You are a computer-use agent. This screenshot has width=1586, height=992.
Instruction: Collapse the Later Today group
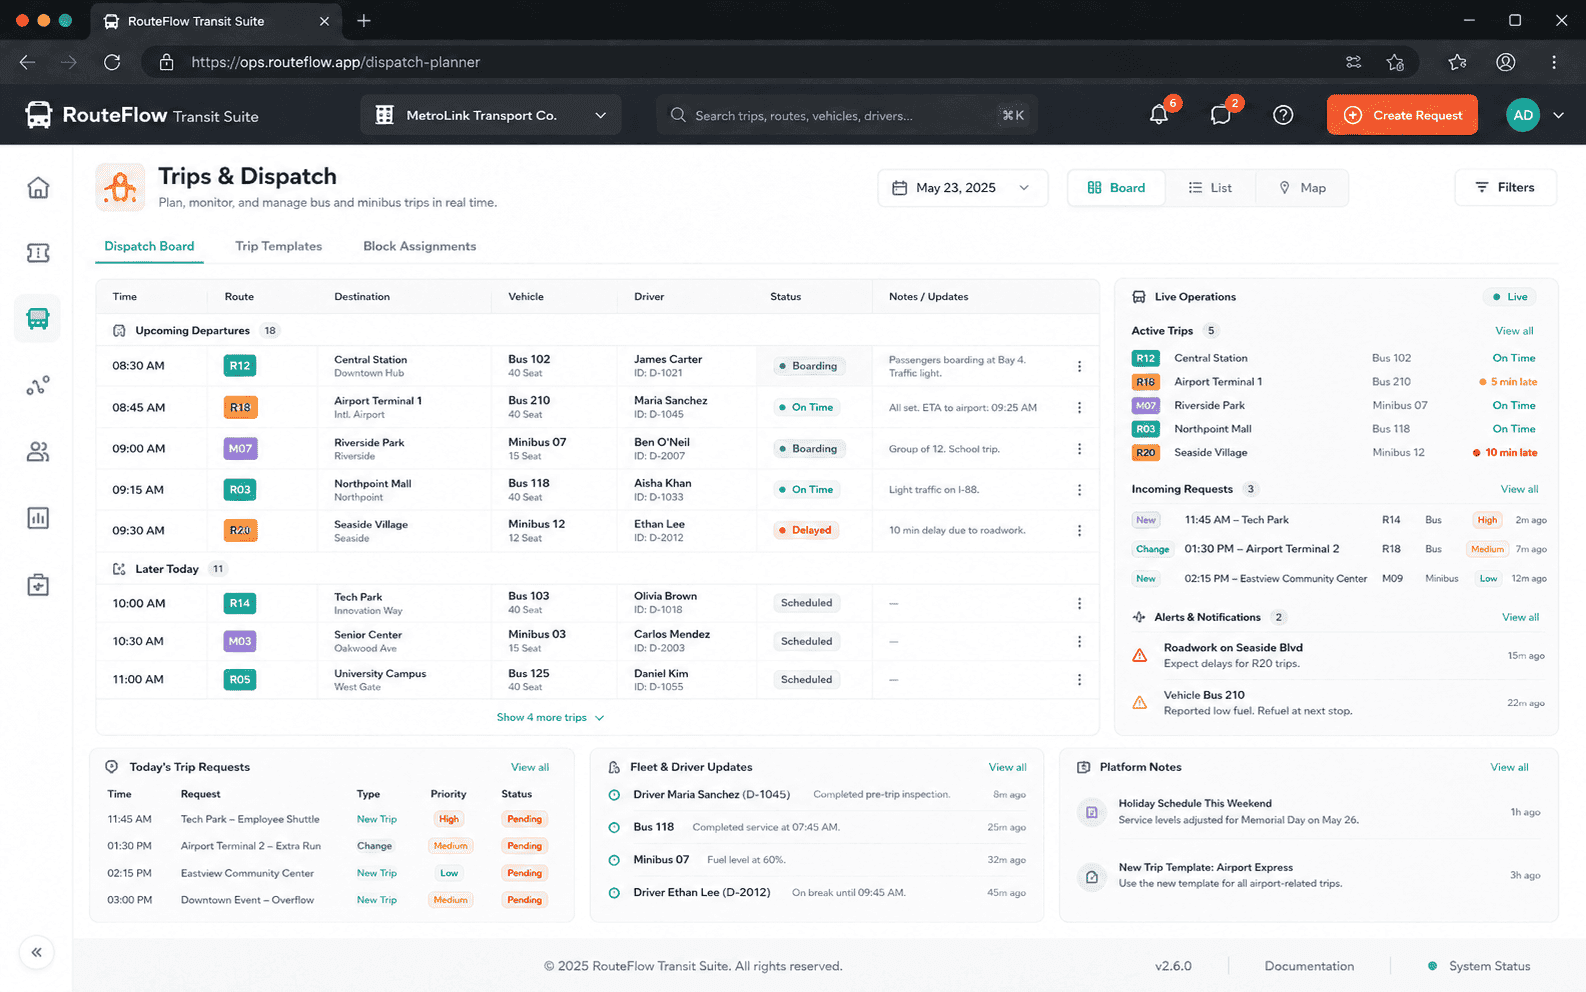(119, 569)
